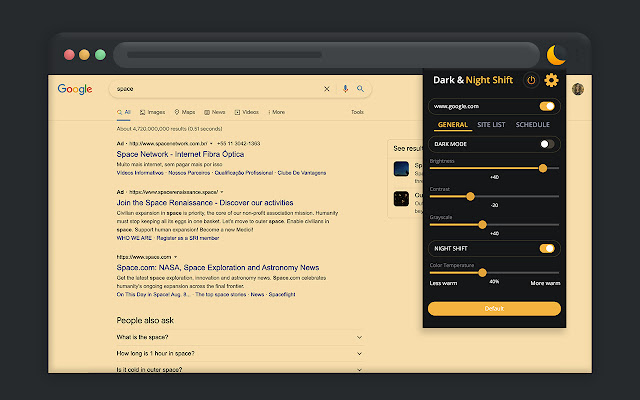Expand "What is the space?" question

pyautogui.click(x=240, y=338)
